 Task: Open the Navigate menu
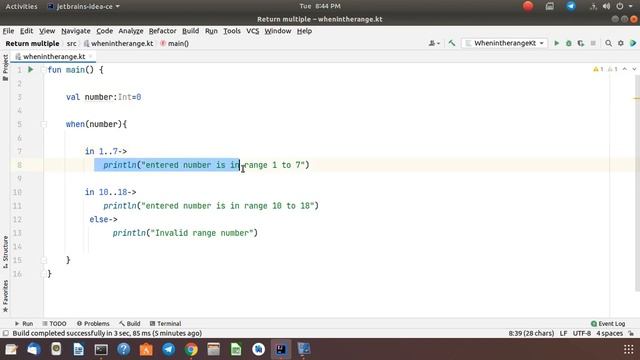(76, 31)
